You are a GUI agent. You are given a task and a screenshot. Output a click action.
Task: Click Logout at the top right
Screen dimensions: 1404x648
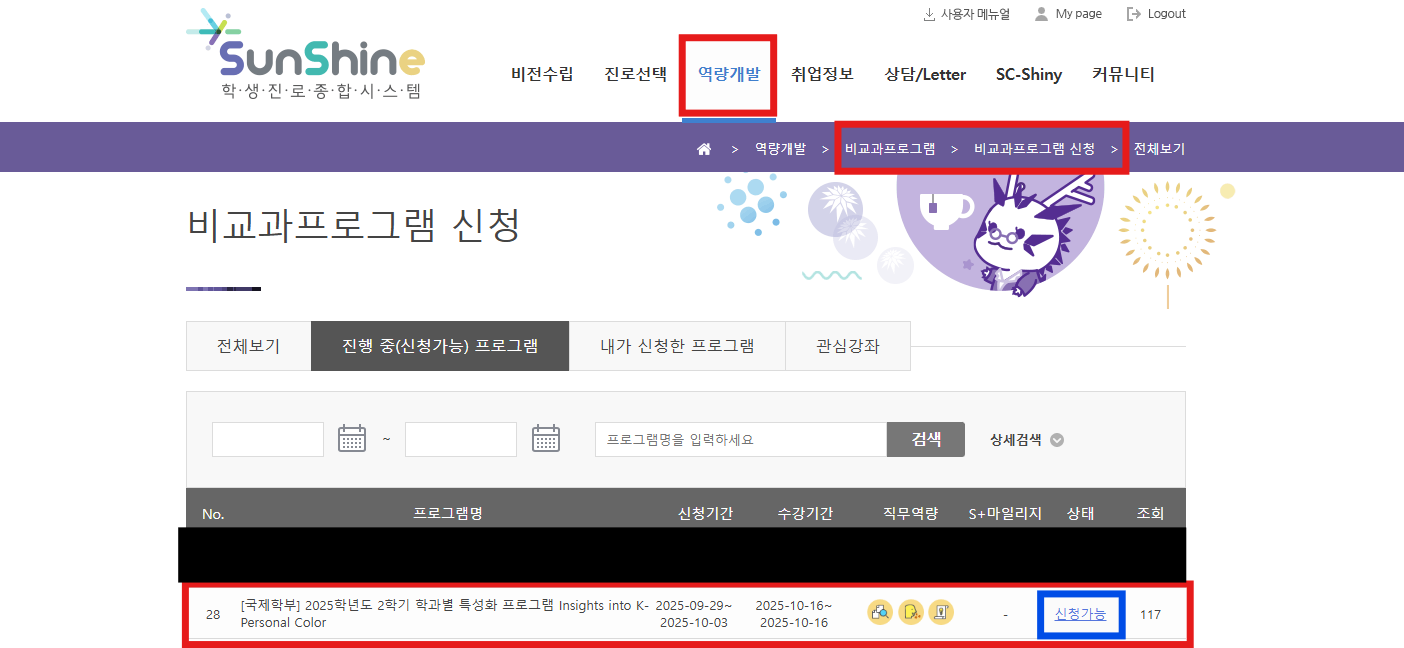click(1156, 14)
